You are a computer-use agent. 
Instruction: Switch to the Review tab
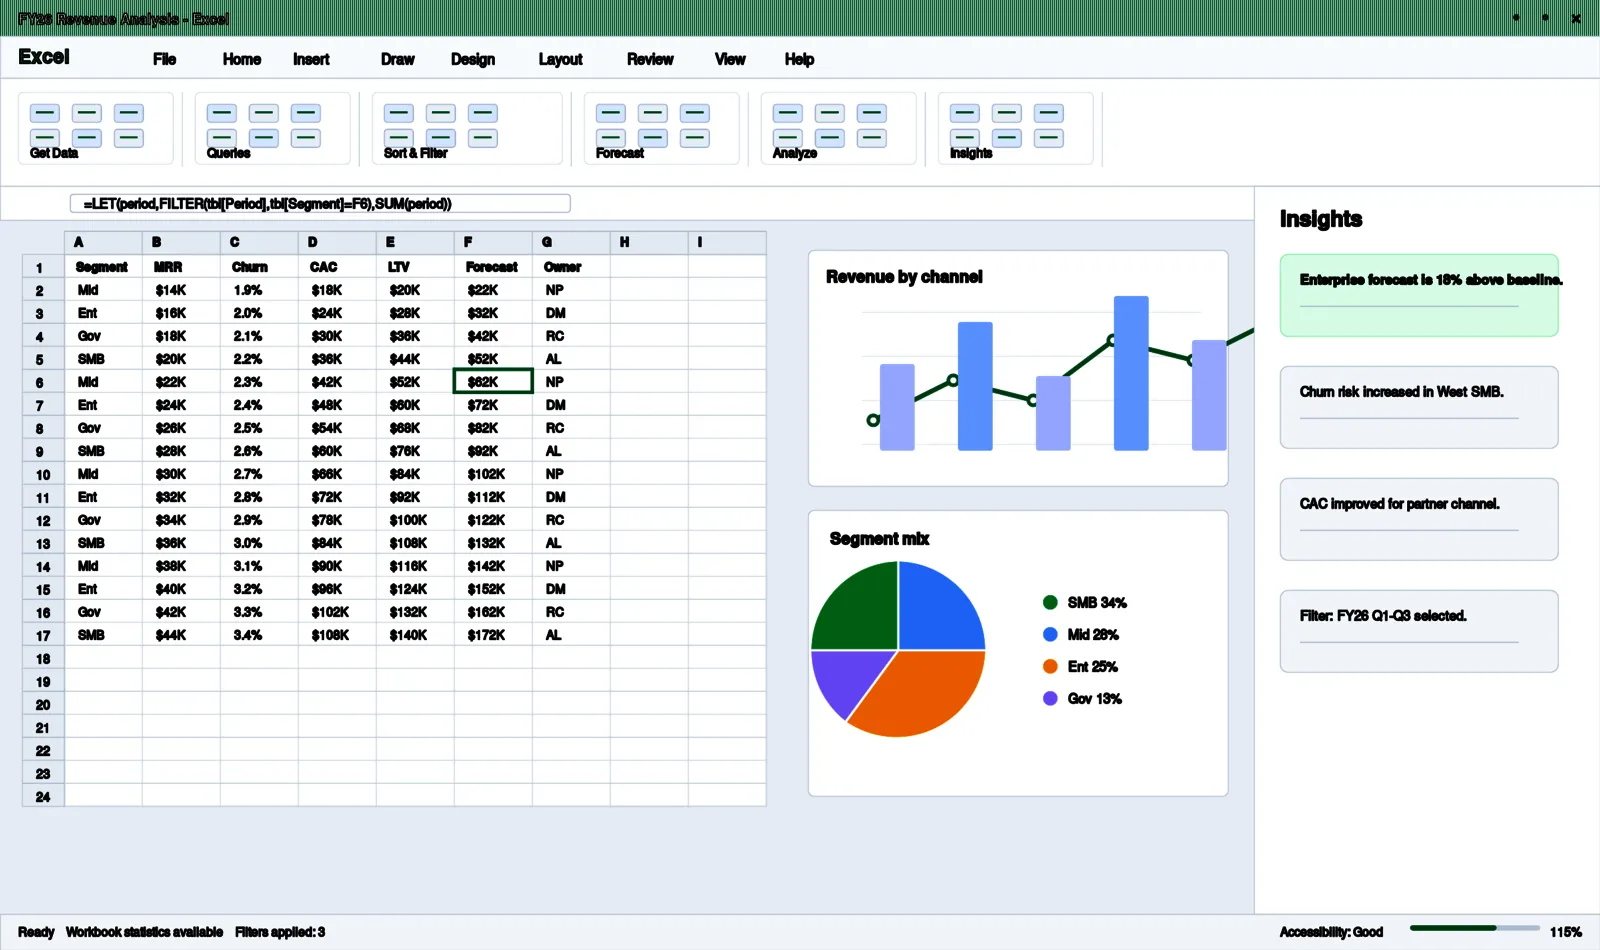click(x=650, y=59)
